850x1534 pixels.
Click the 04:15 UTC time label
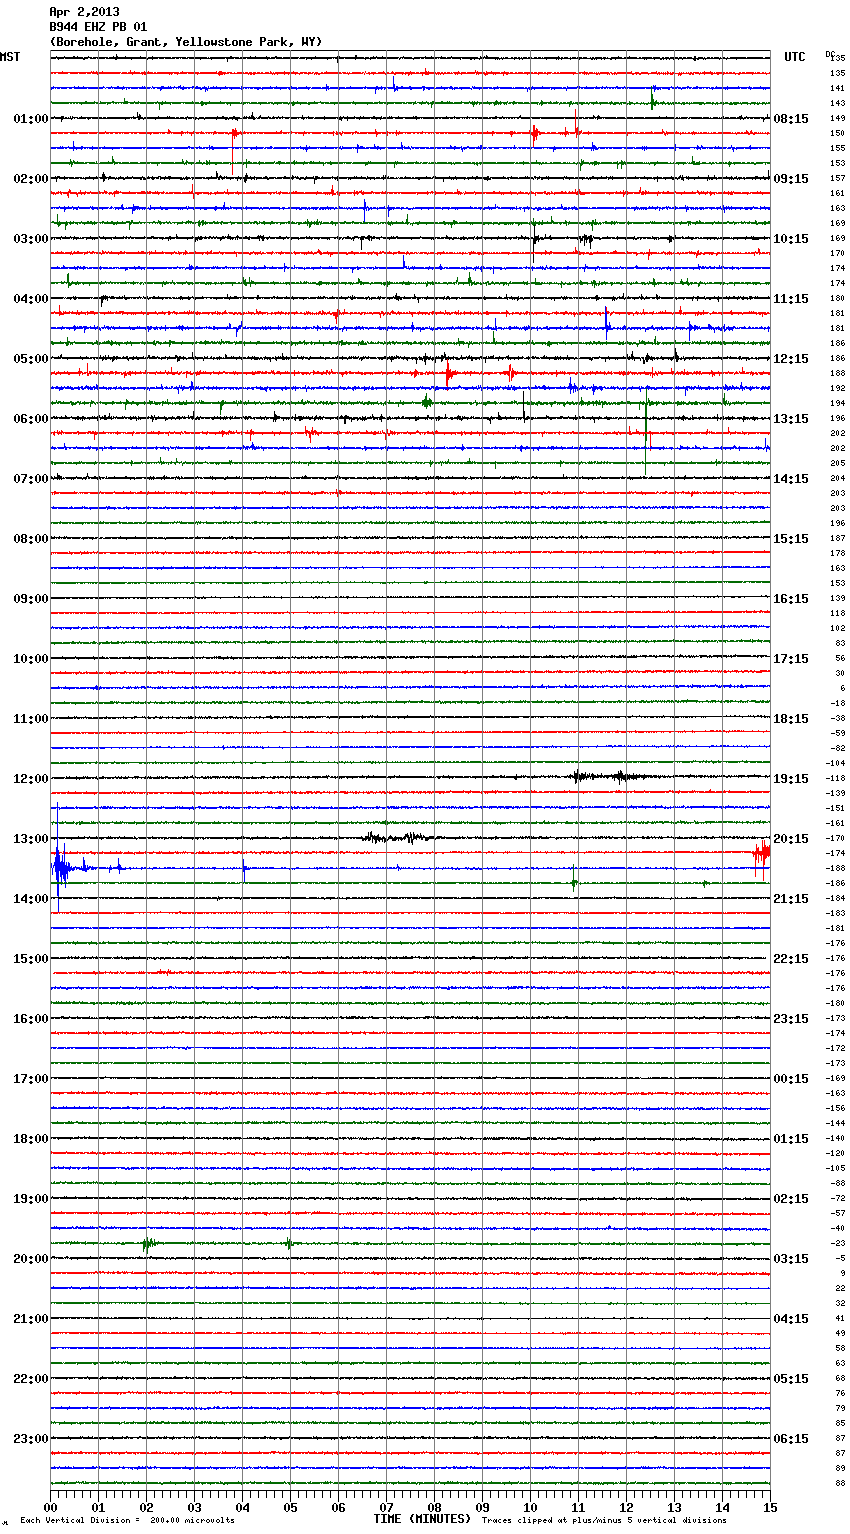[x=791, y=1319]
